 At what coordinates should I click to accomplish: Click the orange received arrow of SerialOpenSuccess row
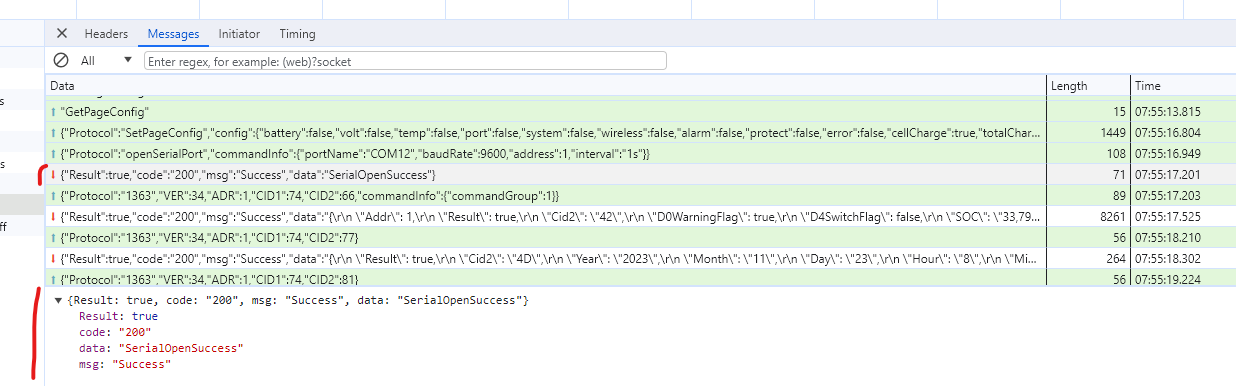[53, 174]
